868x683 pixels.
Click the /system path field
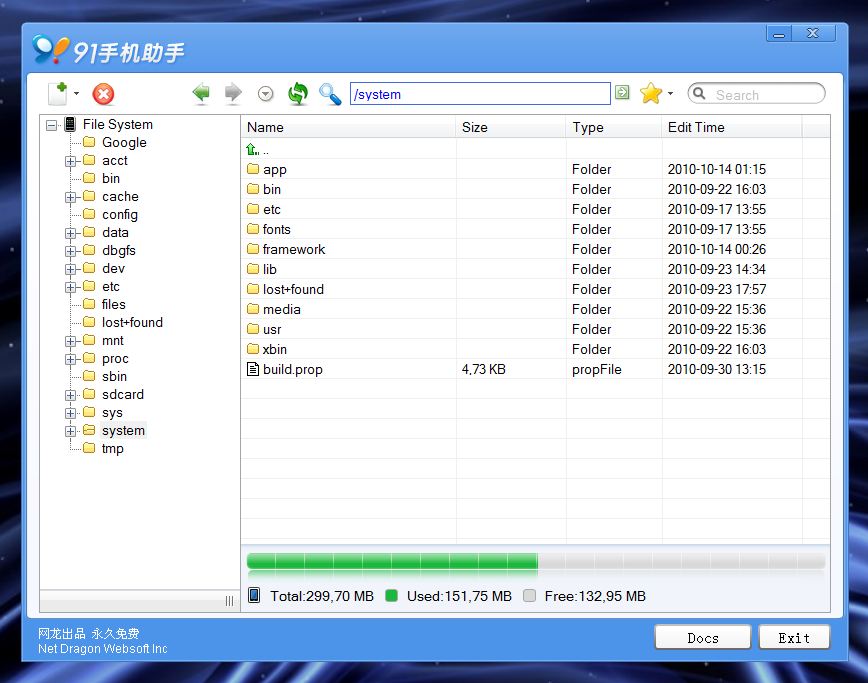pos(480,94)
